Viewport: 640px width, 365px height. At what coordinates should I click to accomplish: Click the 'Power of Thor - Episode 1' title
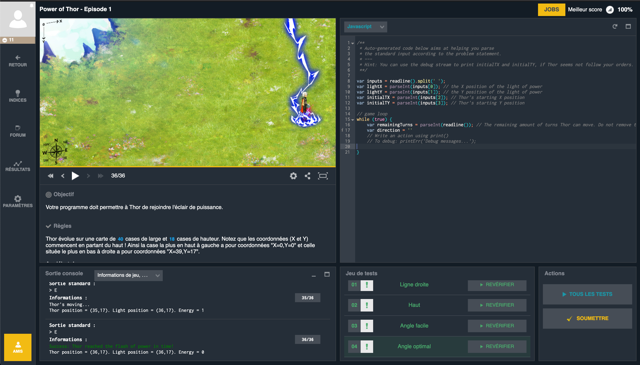point(76,9)
